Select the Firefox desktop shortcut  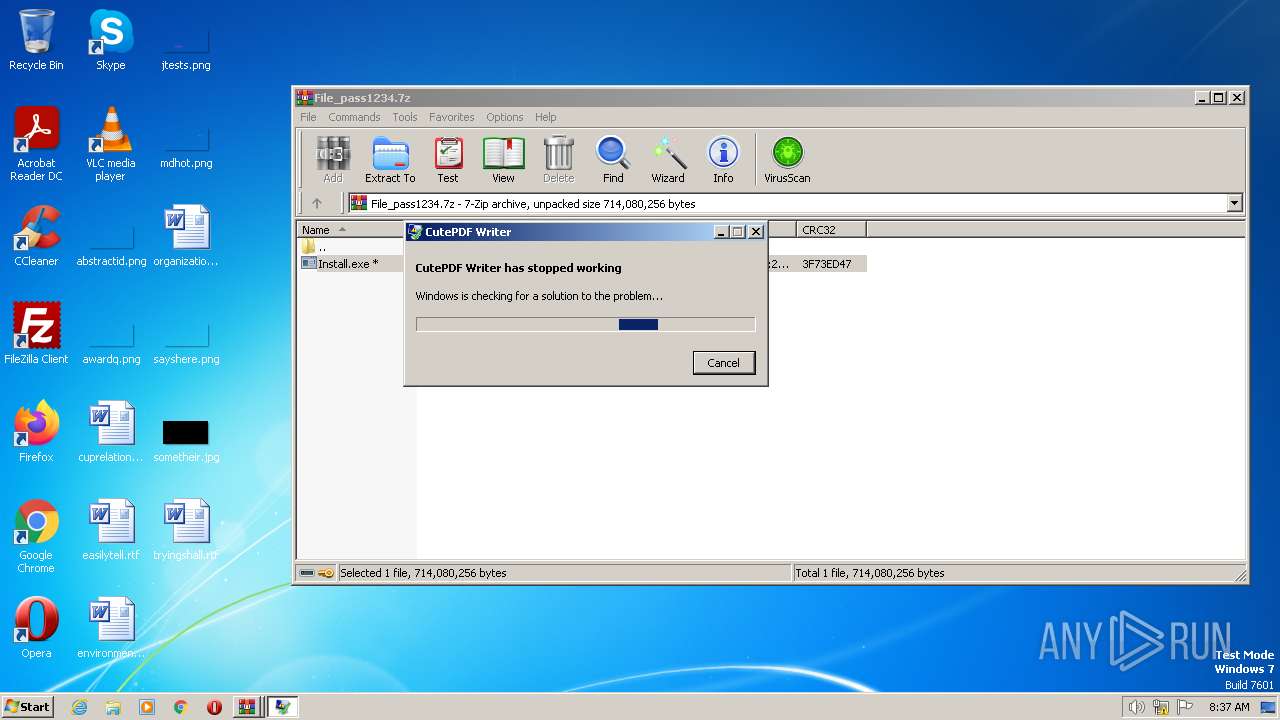[x=36, y=432]
